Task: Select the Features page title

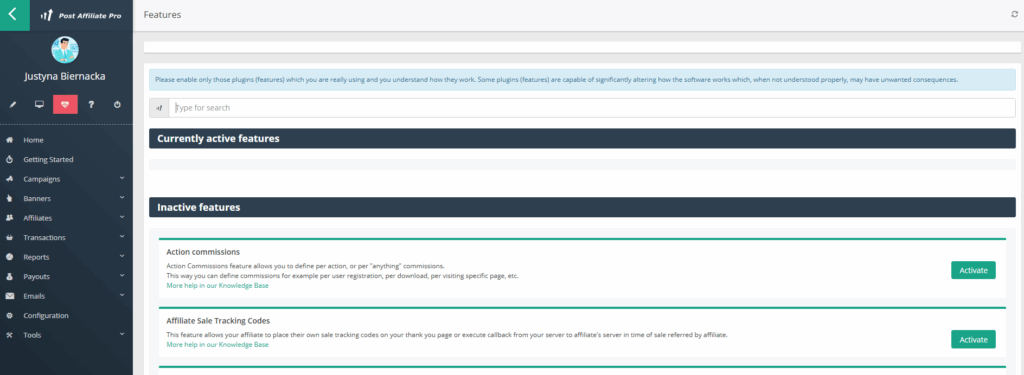Action: coord(162,14)
